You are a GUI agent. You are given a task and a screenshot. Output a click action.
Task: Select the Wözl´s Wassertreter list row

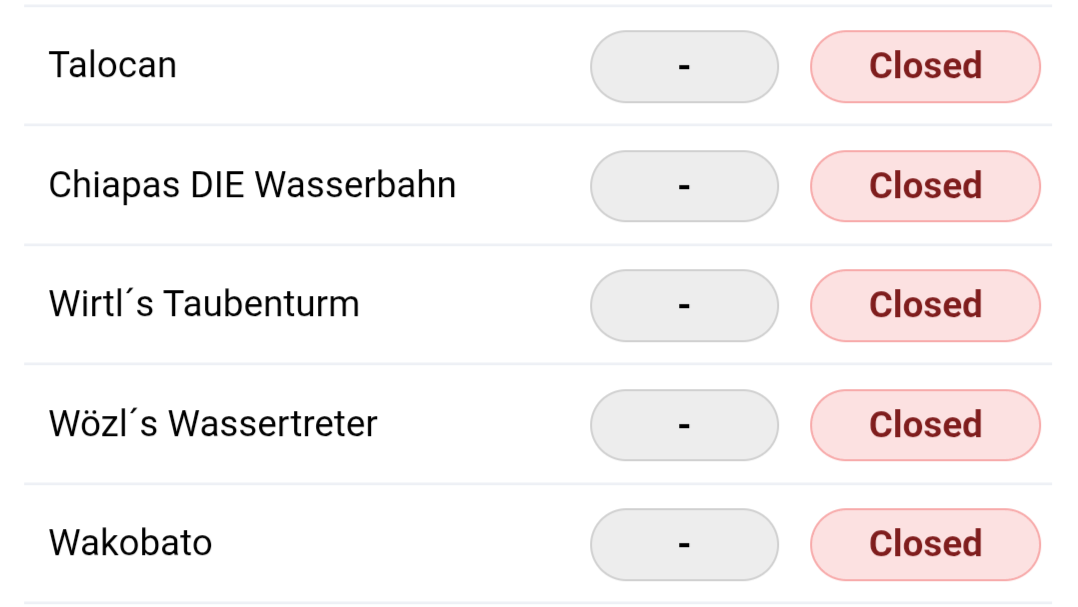538,424
